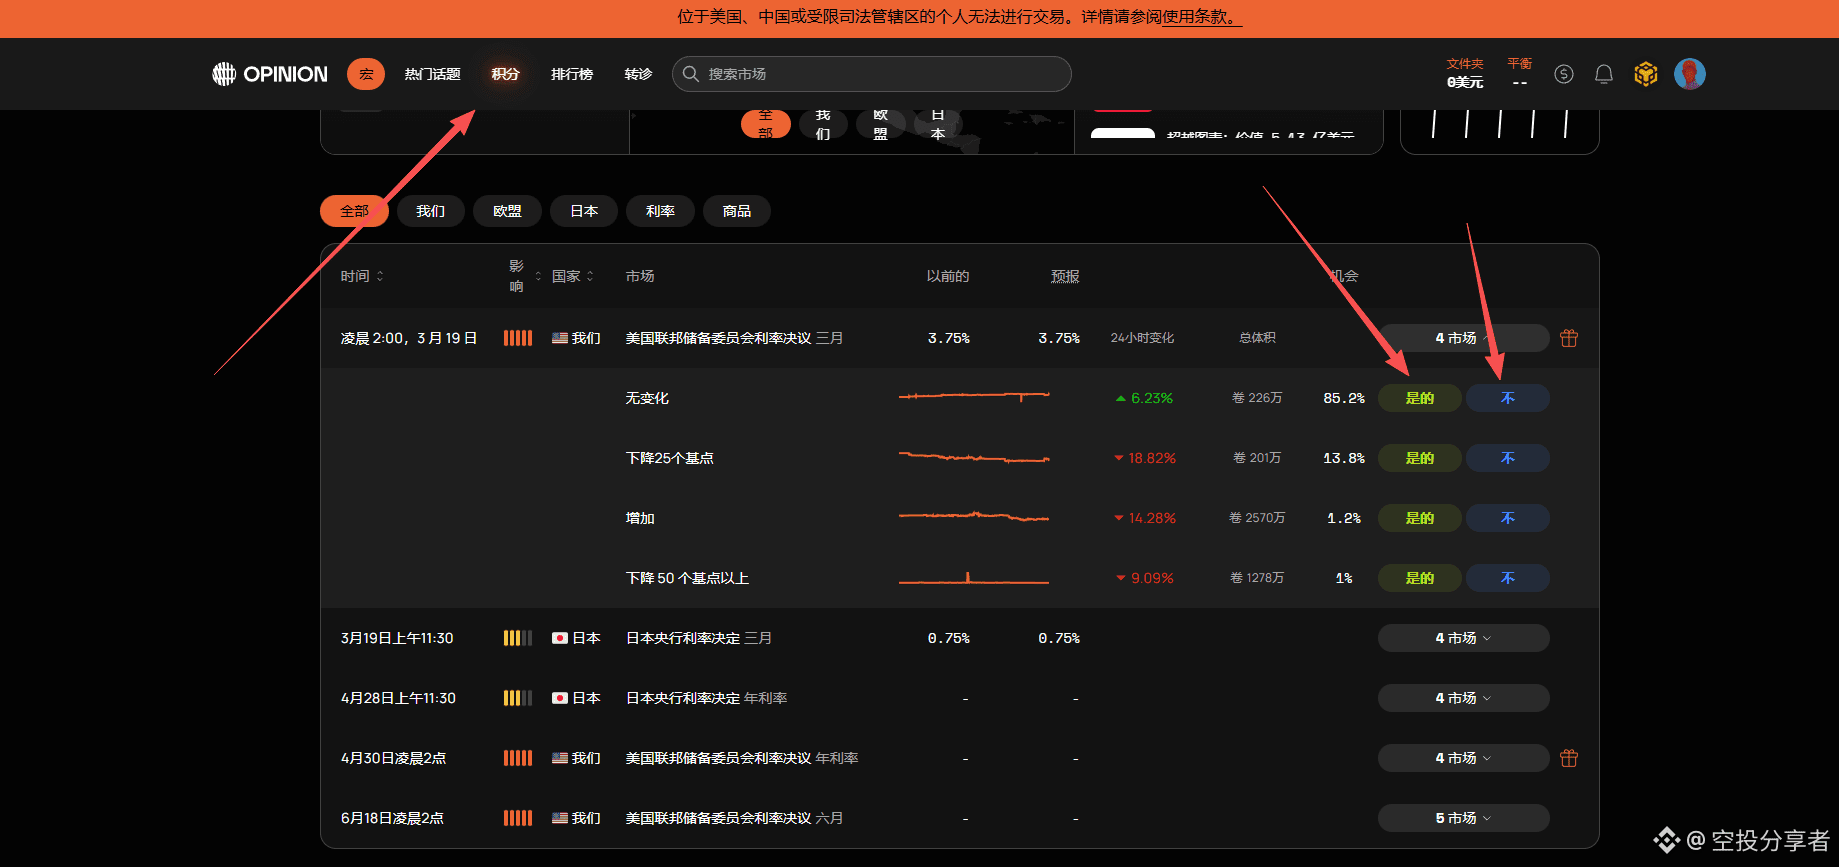Open the 使用条款 link in banner
This screenshot has width=1839, height=867.
1201,17
